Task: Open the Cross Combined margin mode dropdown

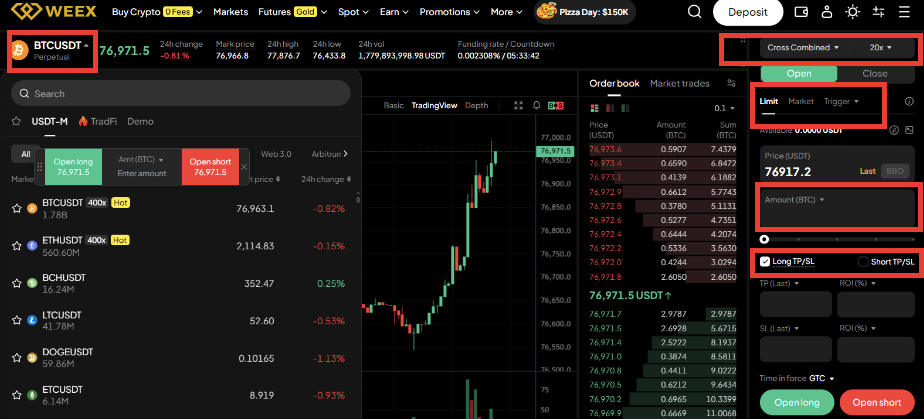Action: [x=803, y=48]
